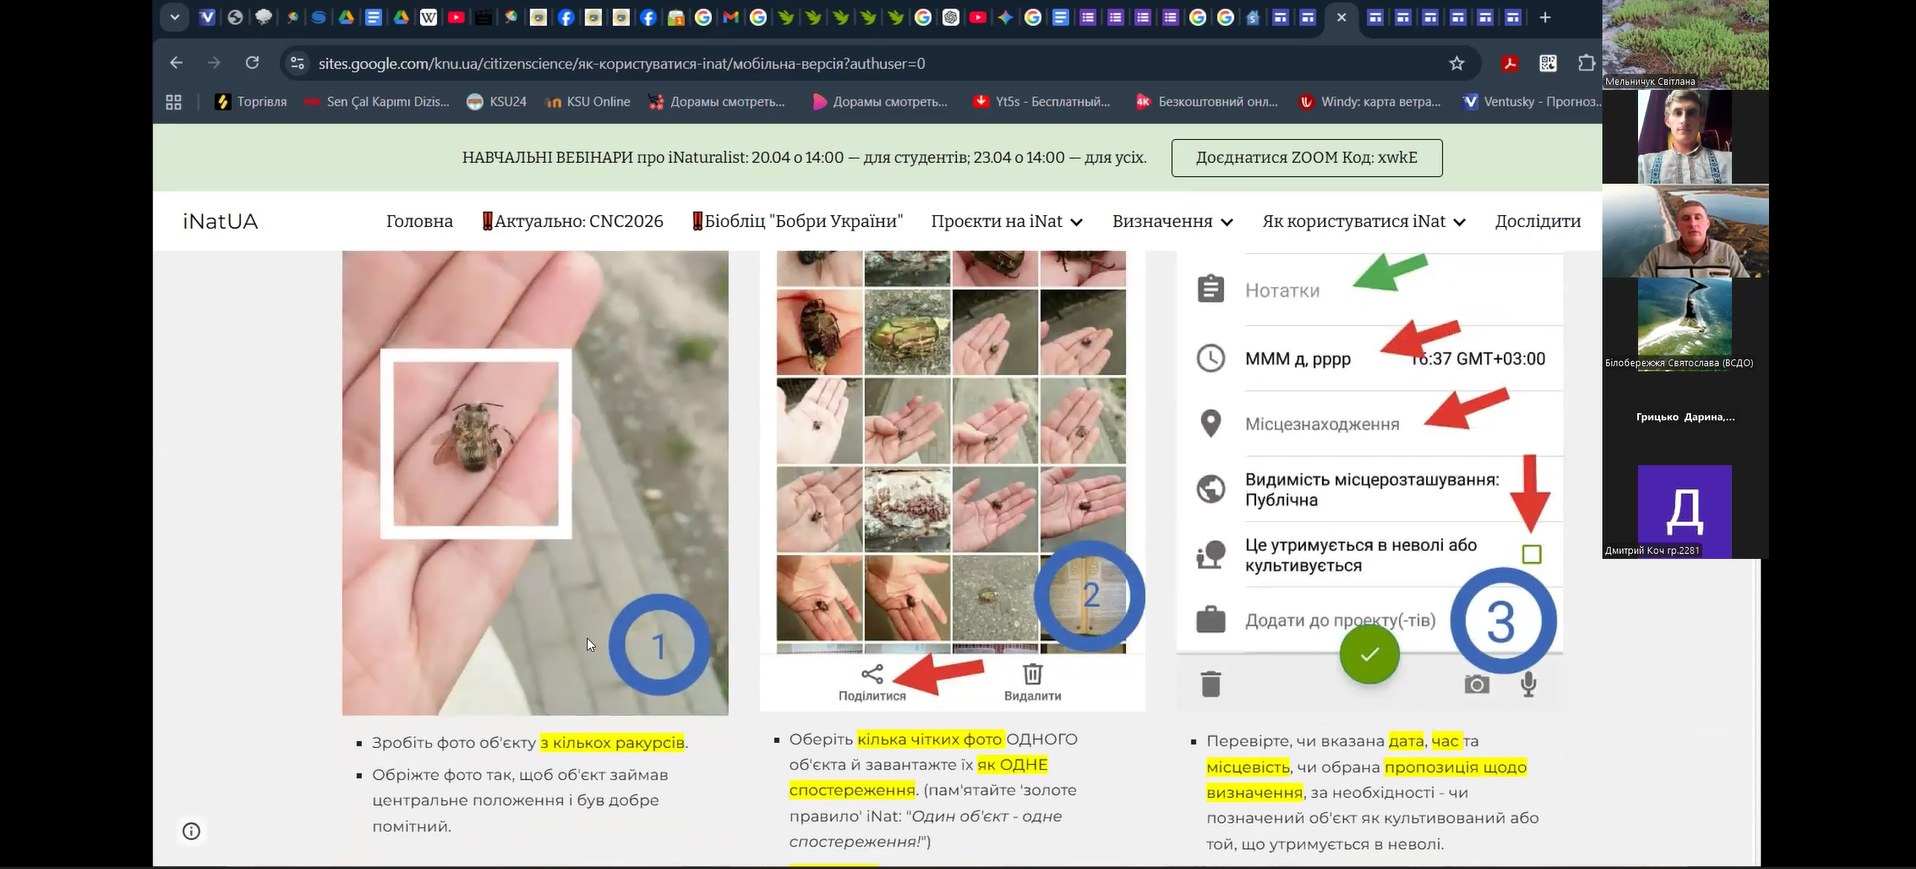Expand the 'Проєкти на iNat' dropdown menu
1916x869 pixels.
(1006, 221)
